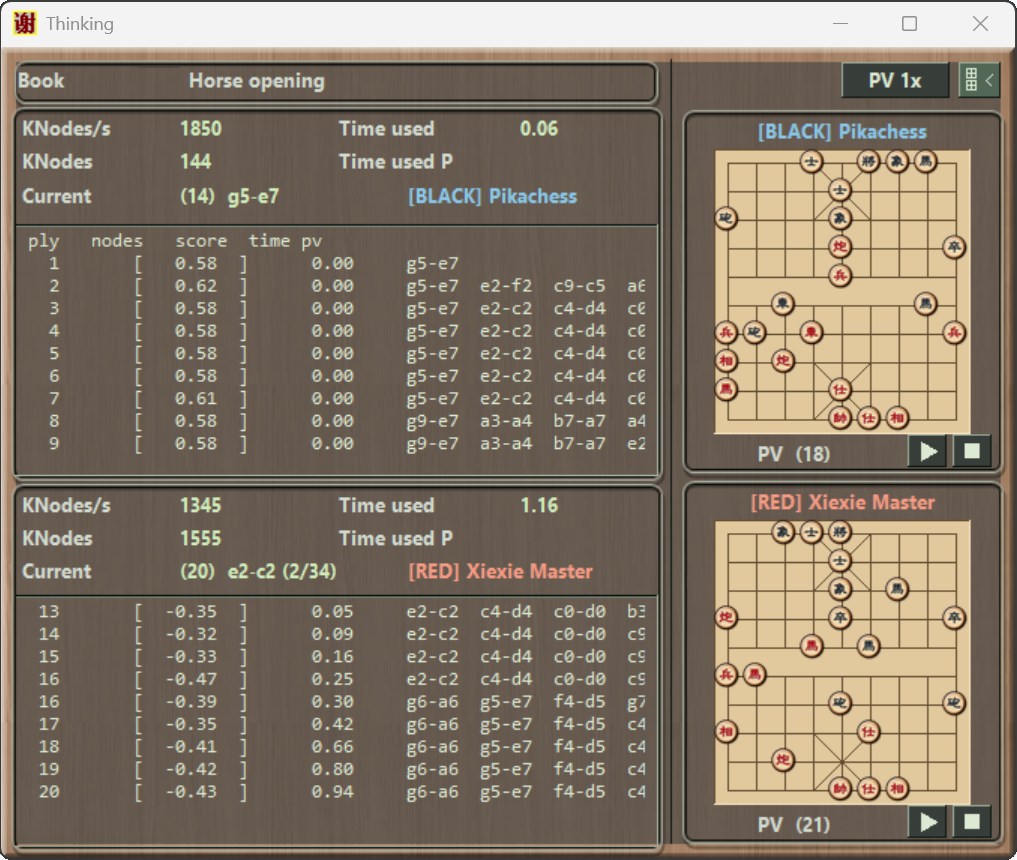
Task: Select the ply 16 row with score -0.39
Action: [336, 702]
